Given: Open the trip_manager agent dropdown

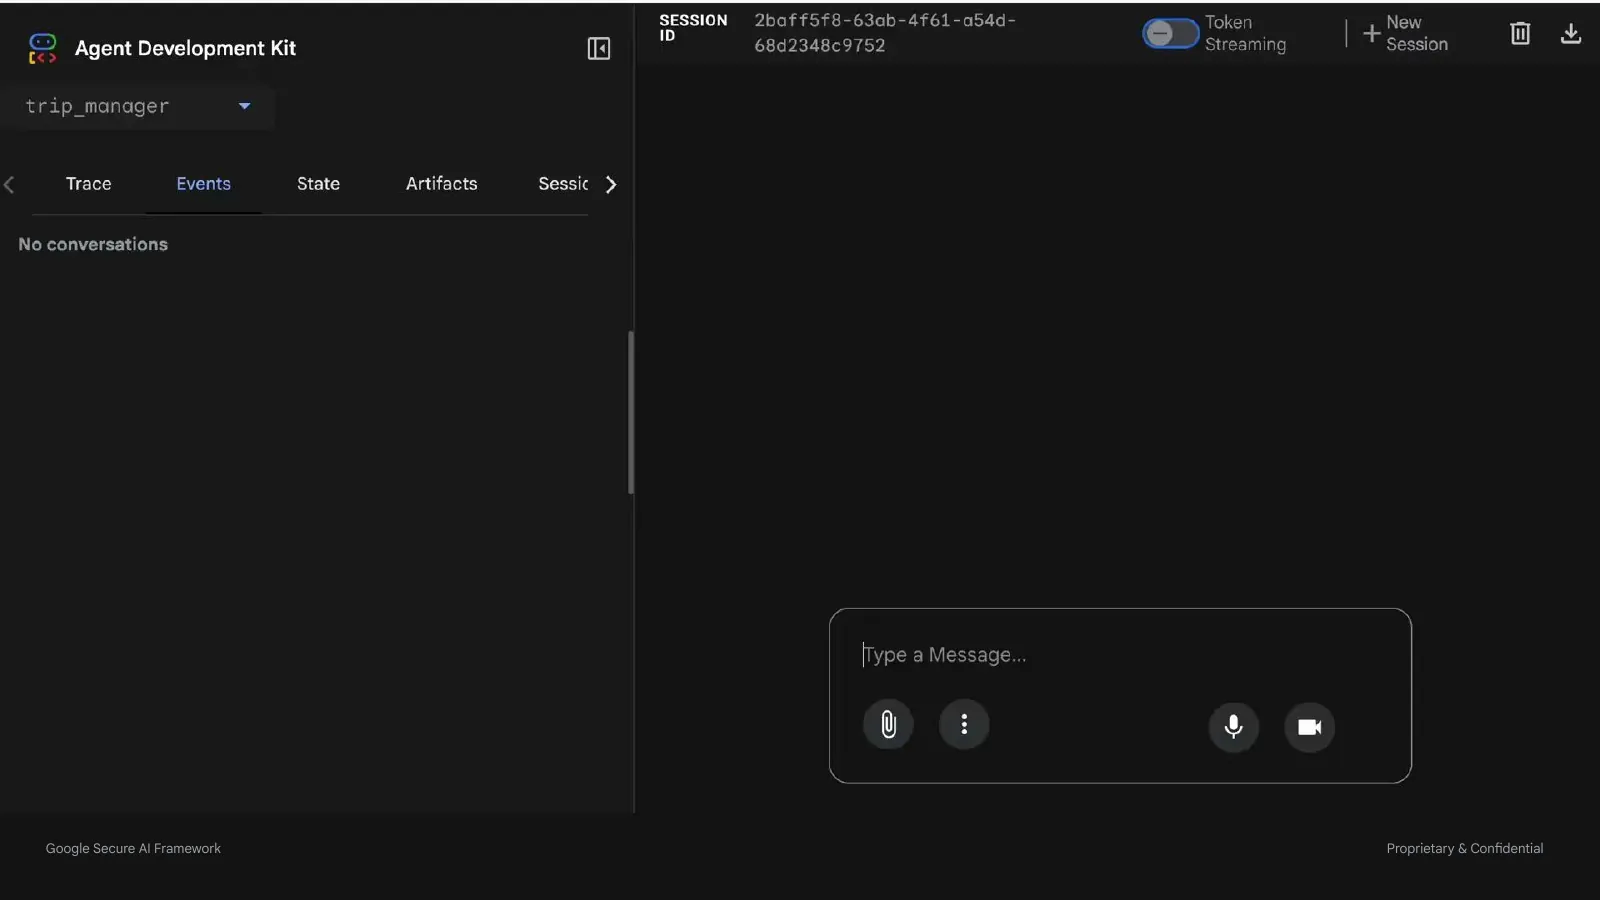Looking at the screenshot, I should [x=138, y=106].
